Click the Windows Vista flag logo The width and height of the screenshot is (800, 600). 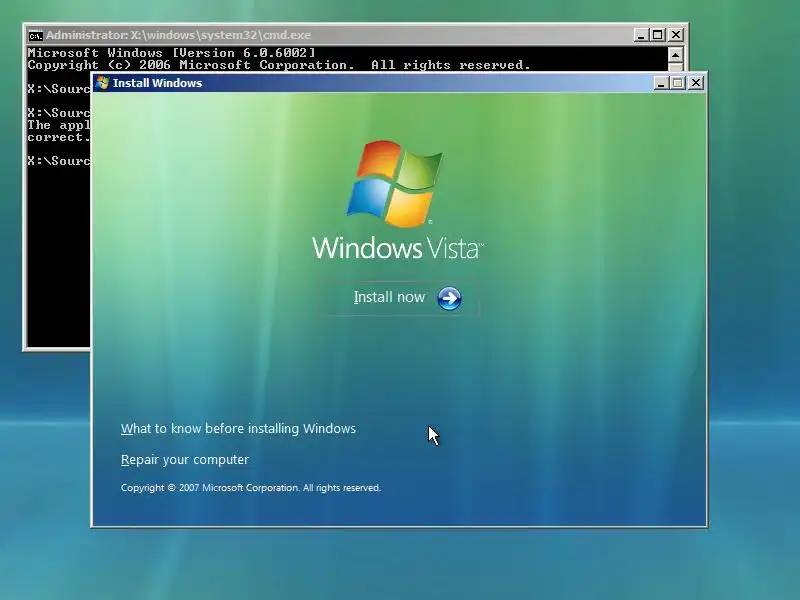tap(394, 184)
